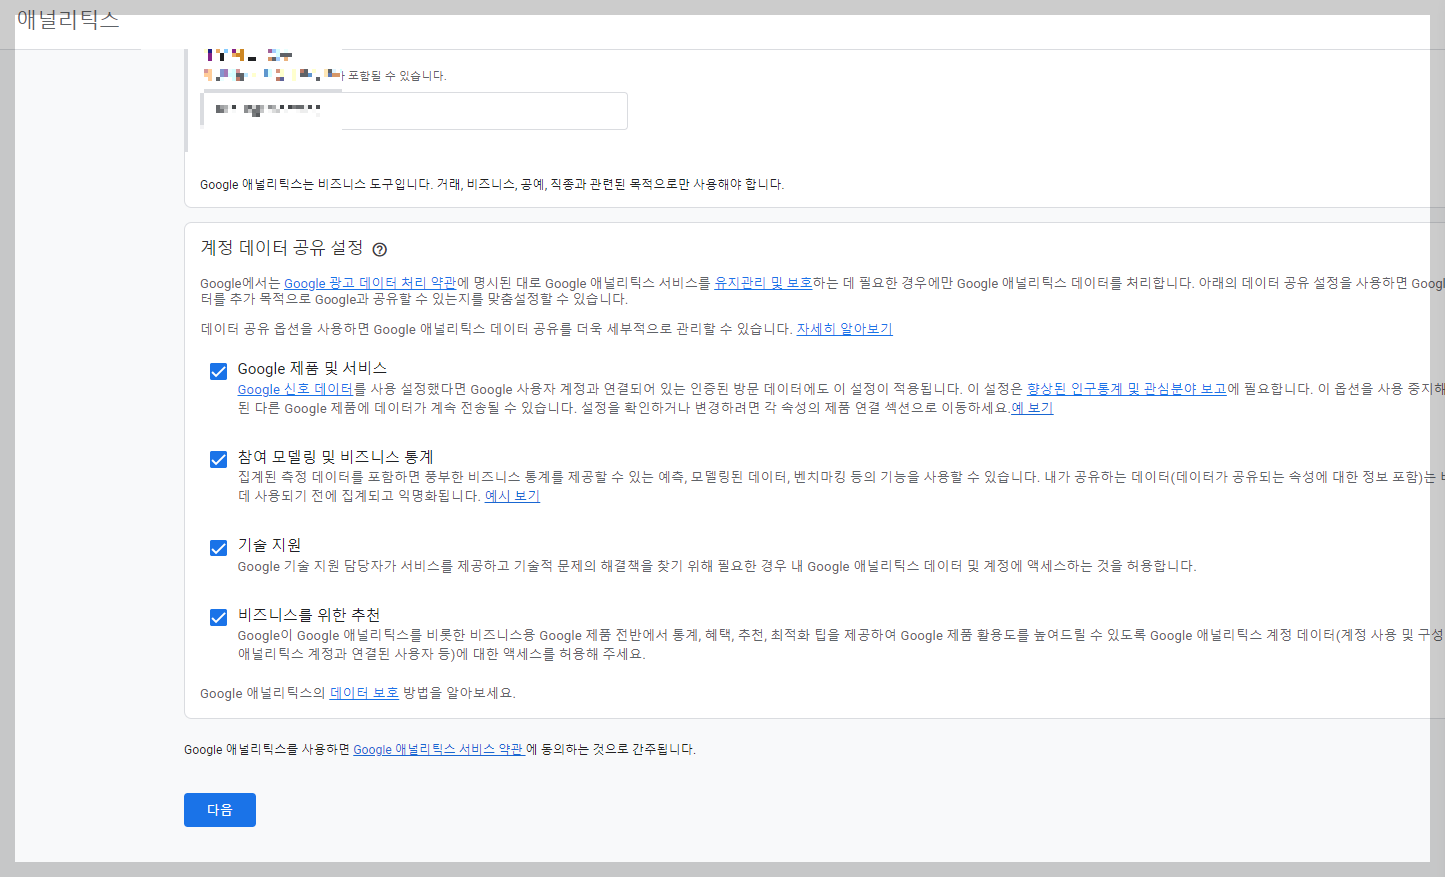The image size is (1445, 877).
Task: Open the 유지관리 및 보호 link
Action: point(763,283)
